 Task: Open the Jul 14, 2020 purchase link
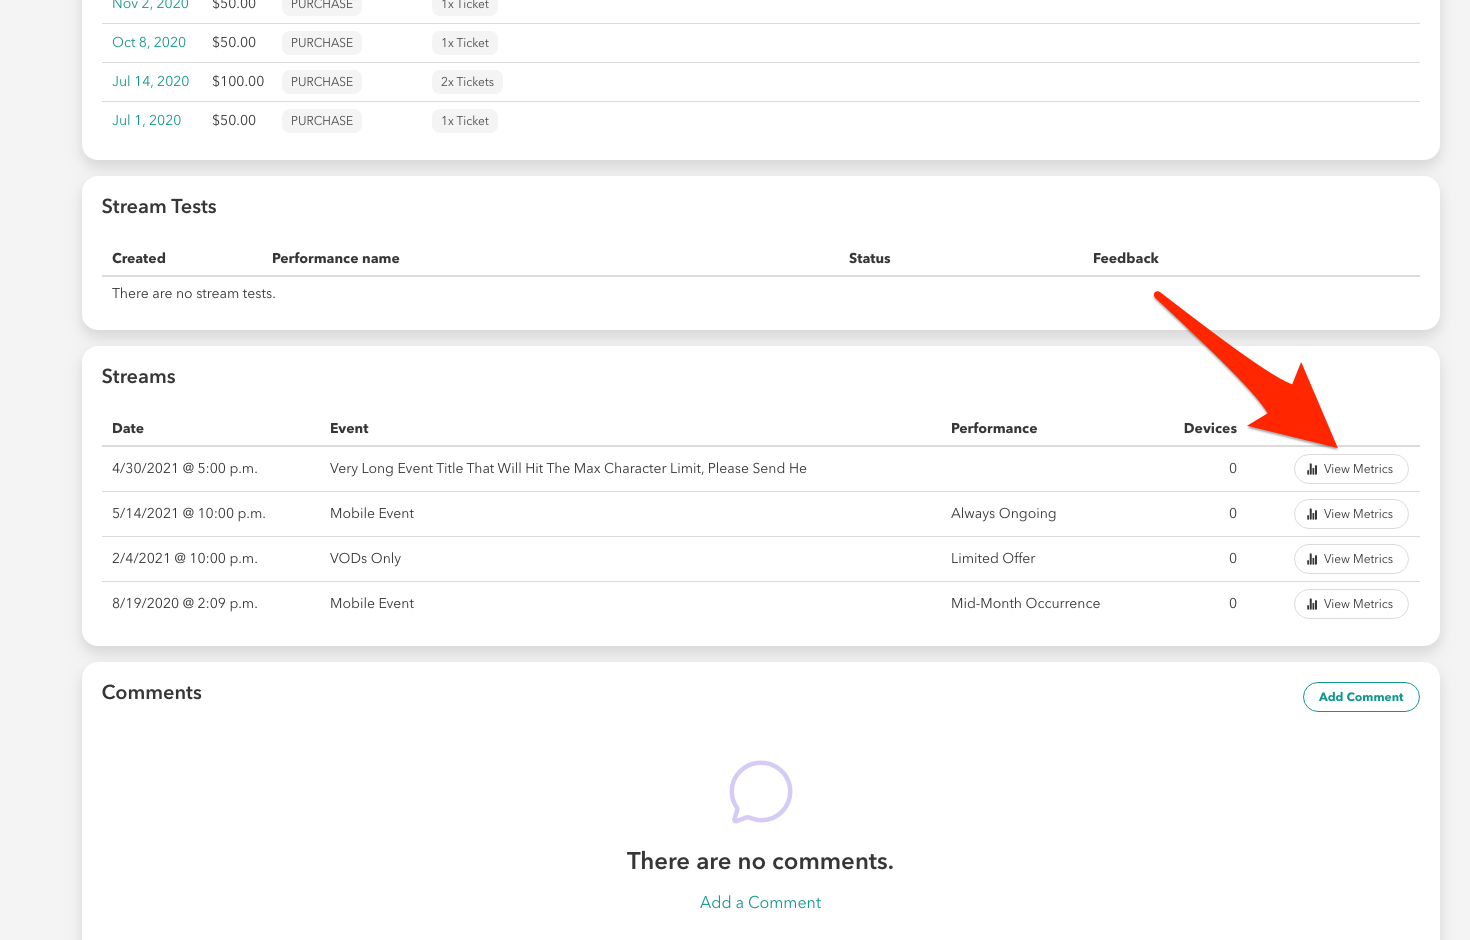[x=150, y=81]
